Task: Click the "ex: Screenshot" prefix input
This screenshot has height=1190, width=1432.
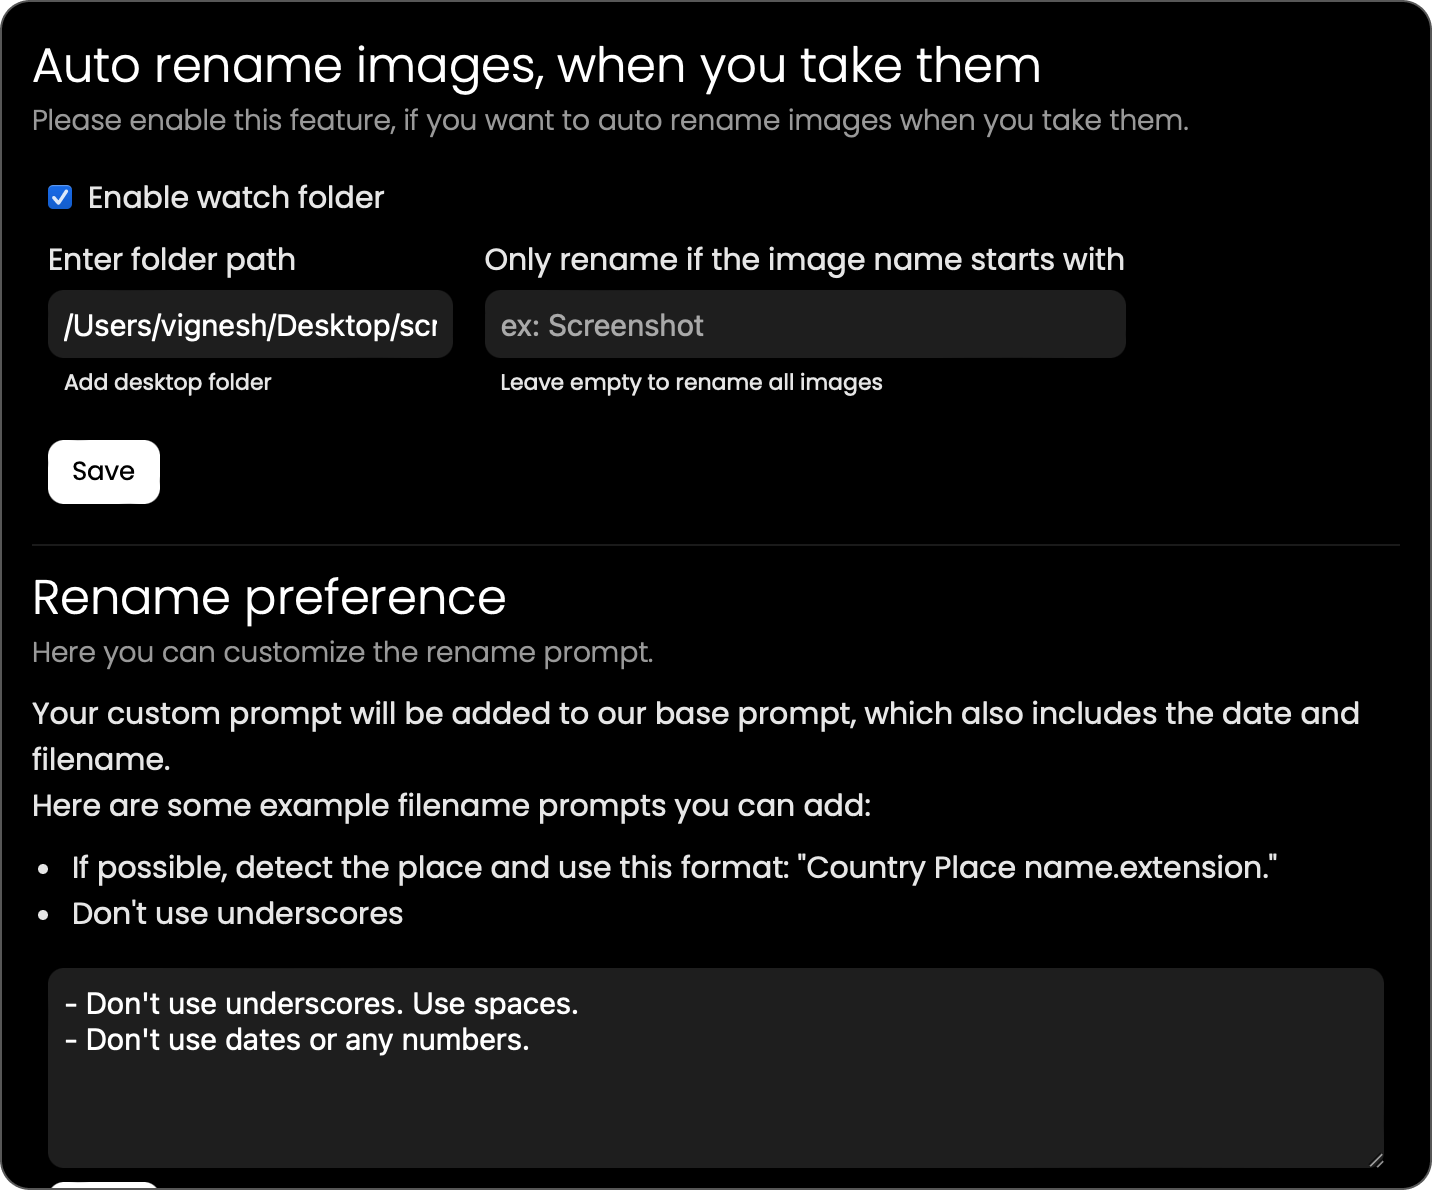Action: click(805, 325)
